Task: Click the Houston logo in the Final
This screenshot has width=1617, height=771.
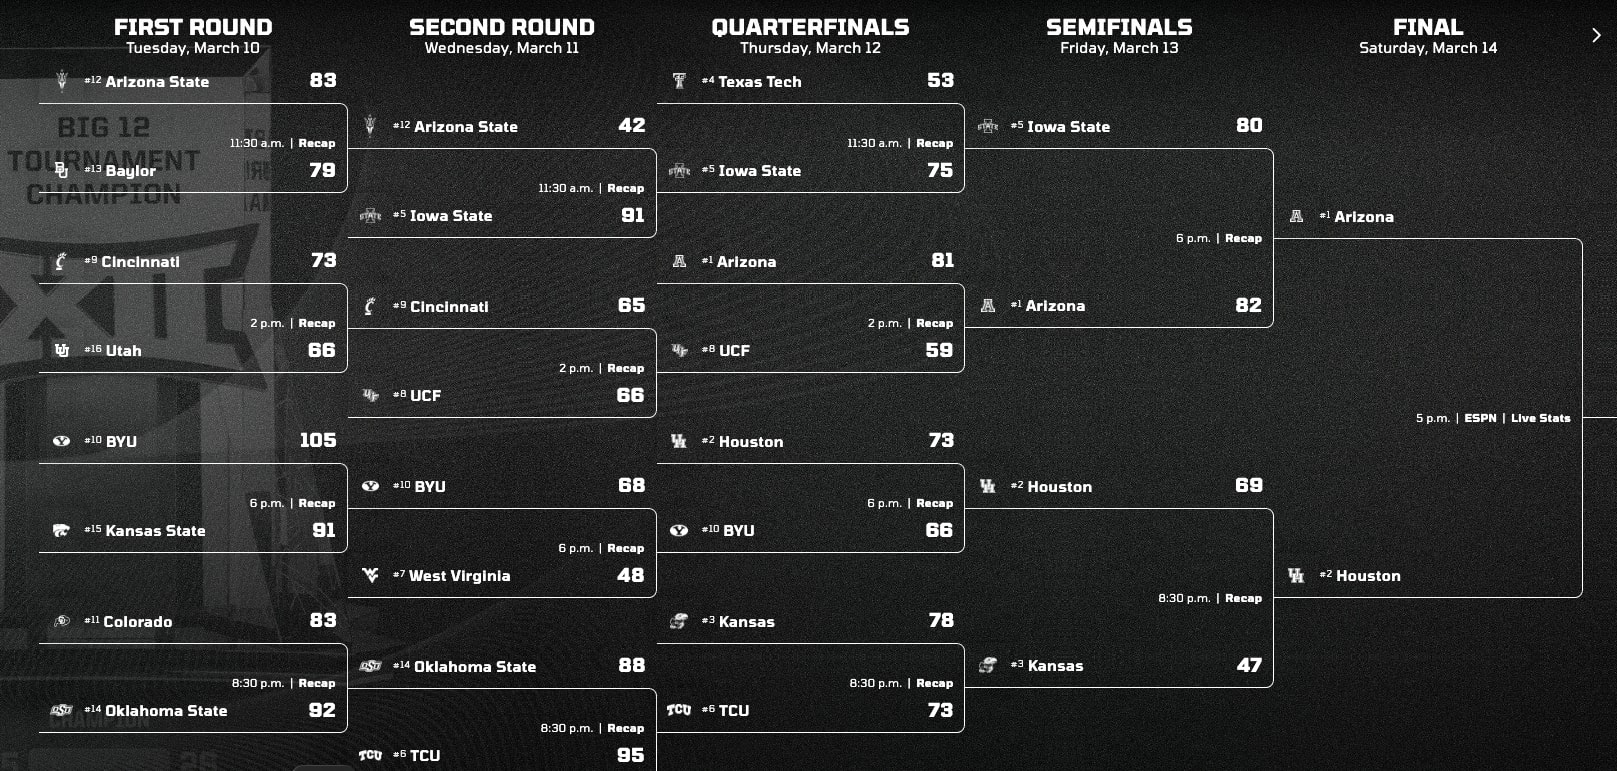Action: coord(1297,576)
